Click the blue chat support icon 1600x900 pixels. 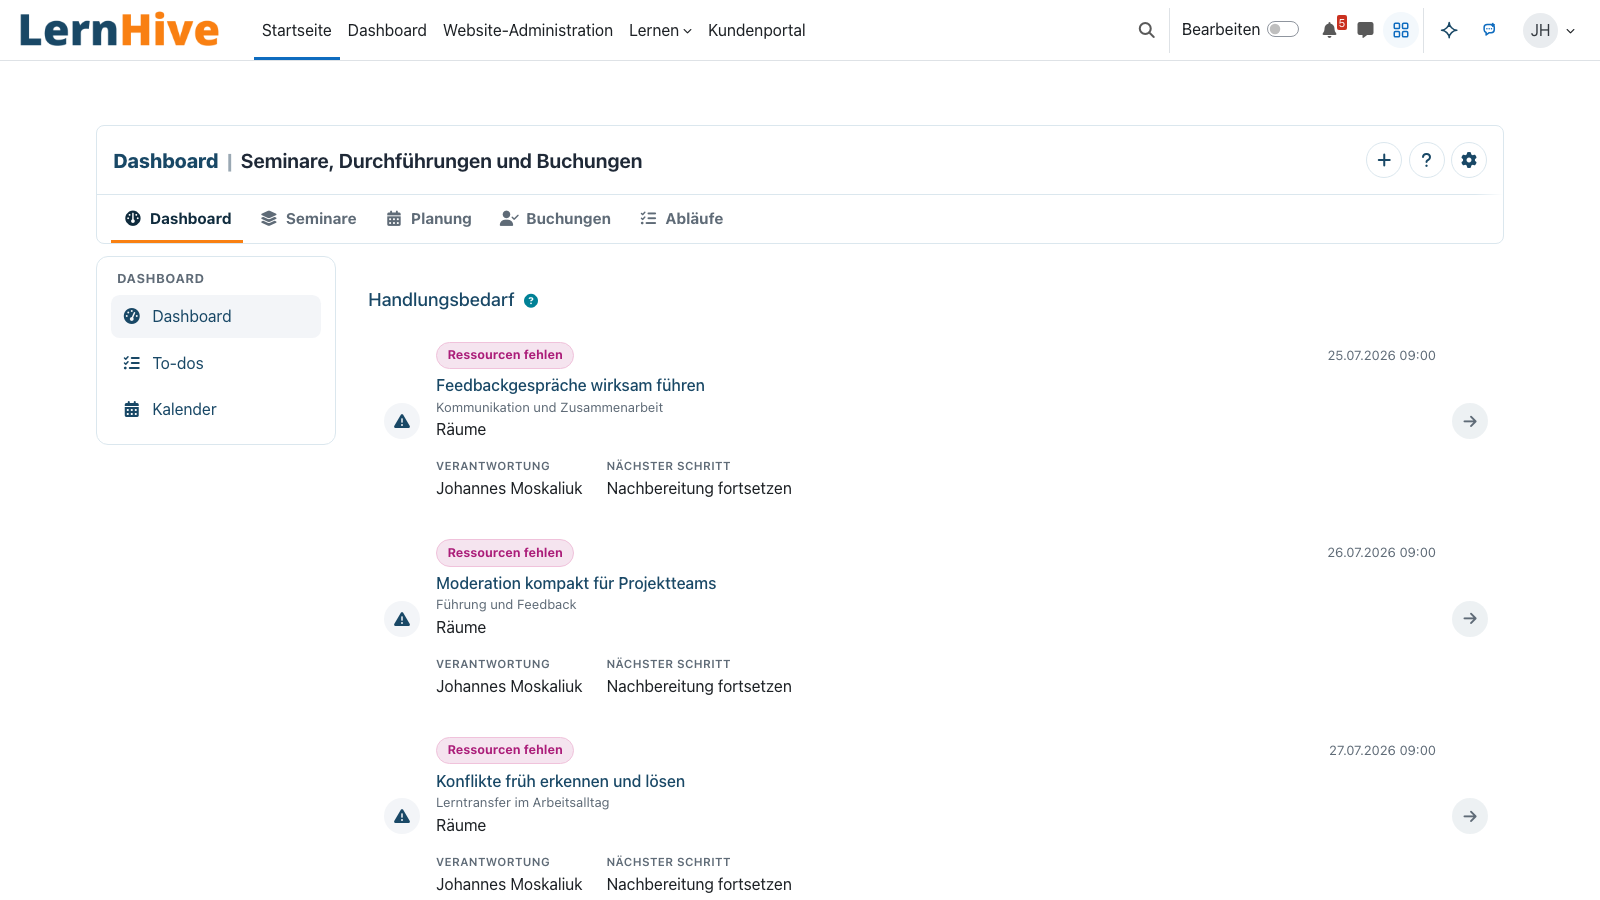(1489, 30)
